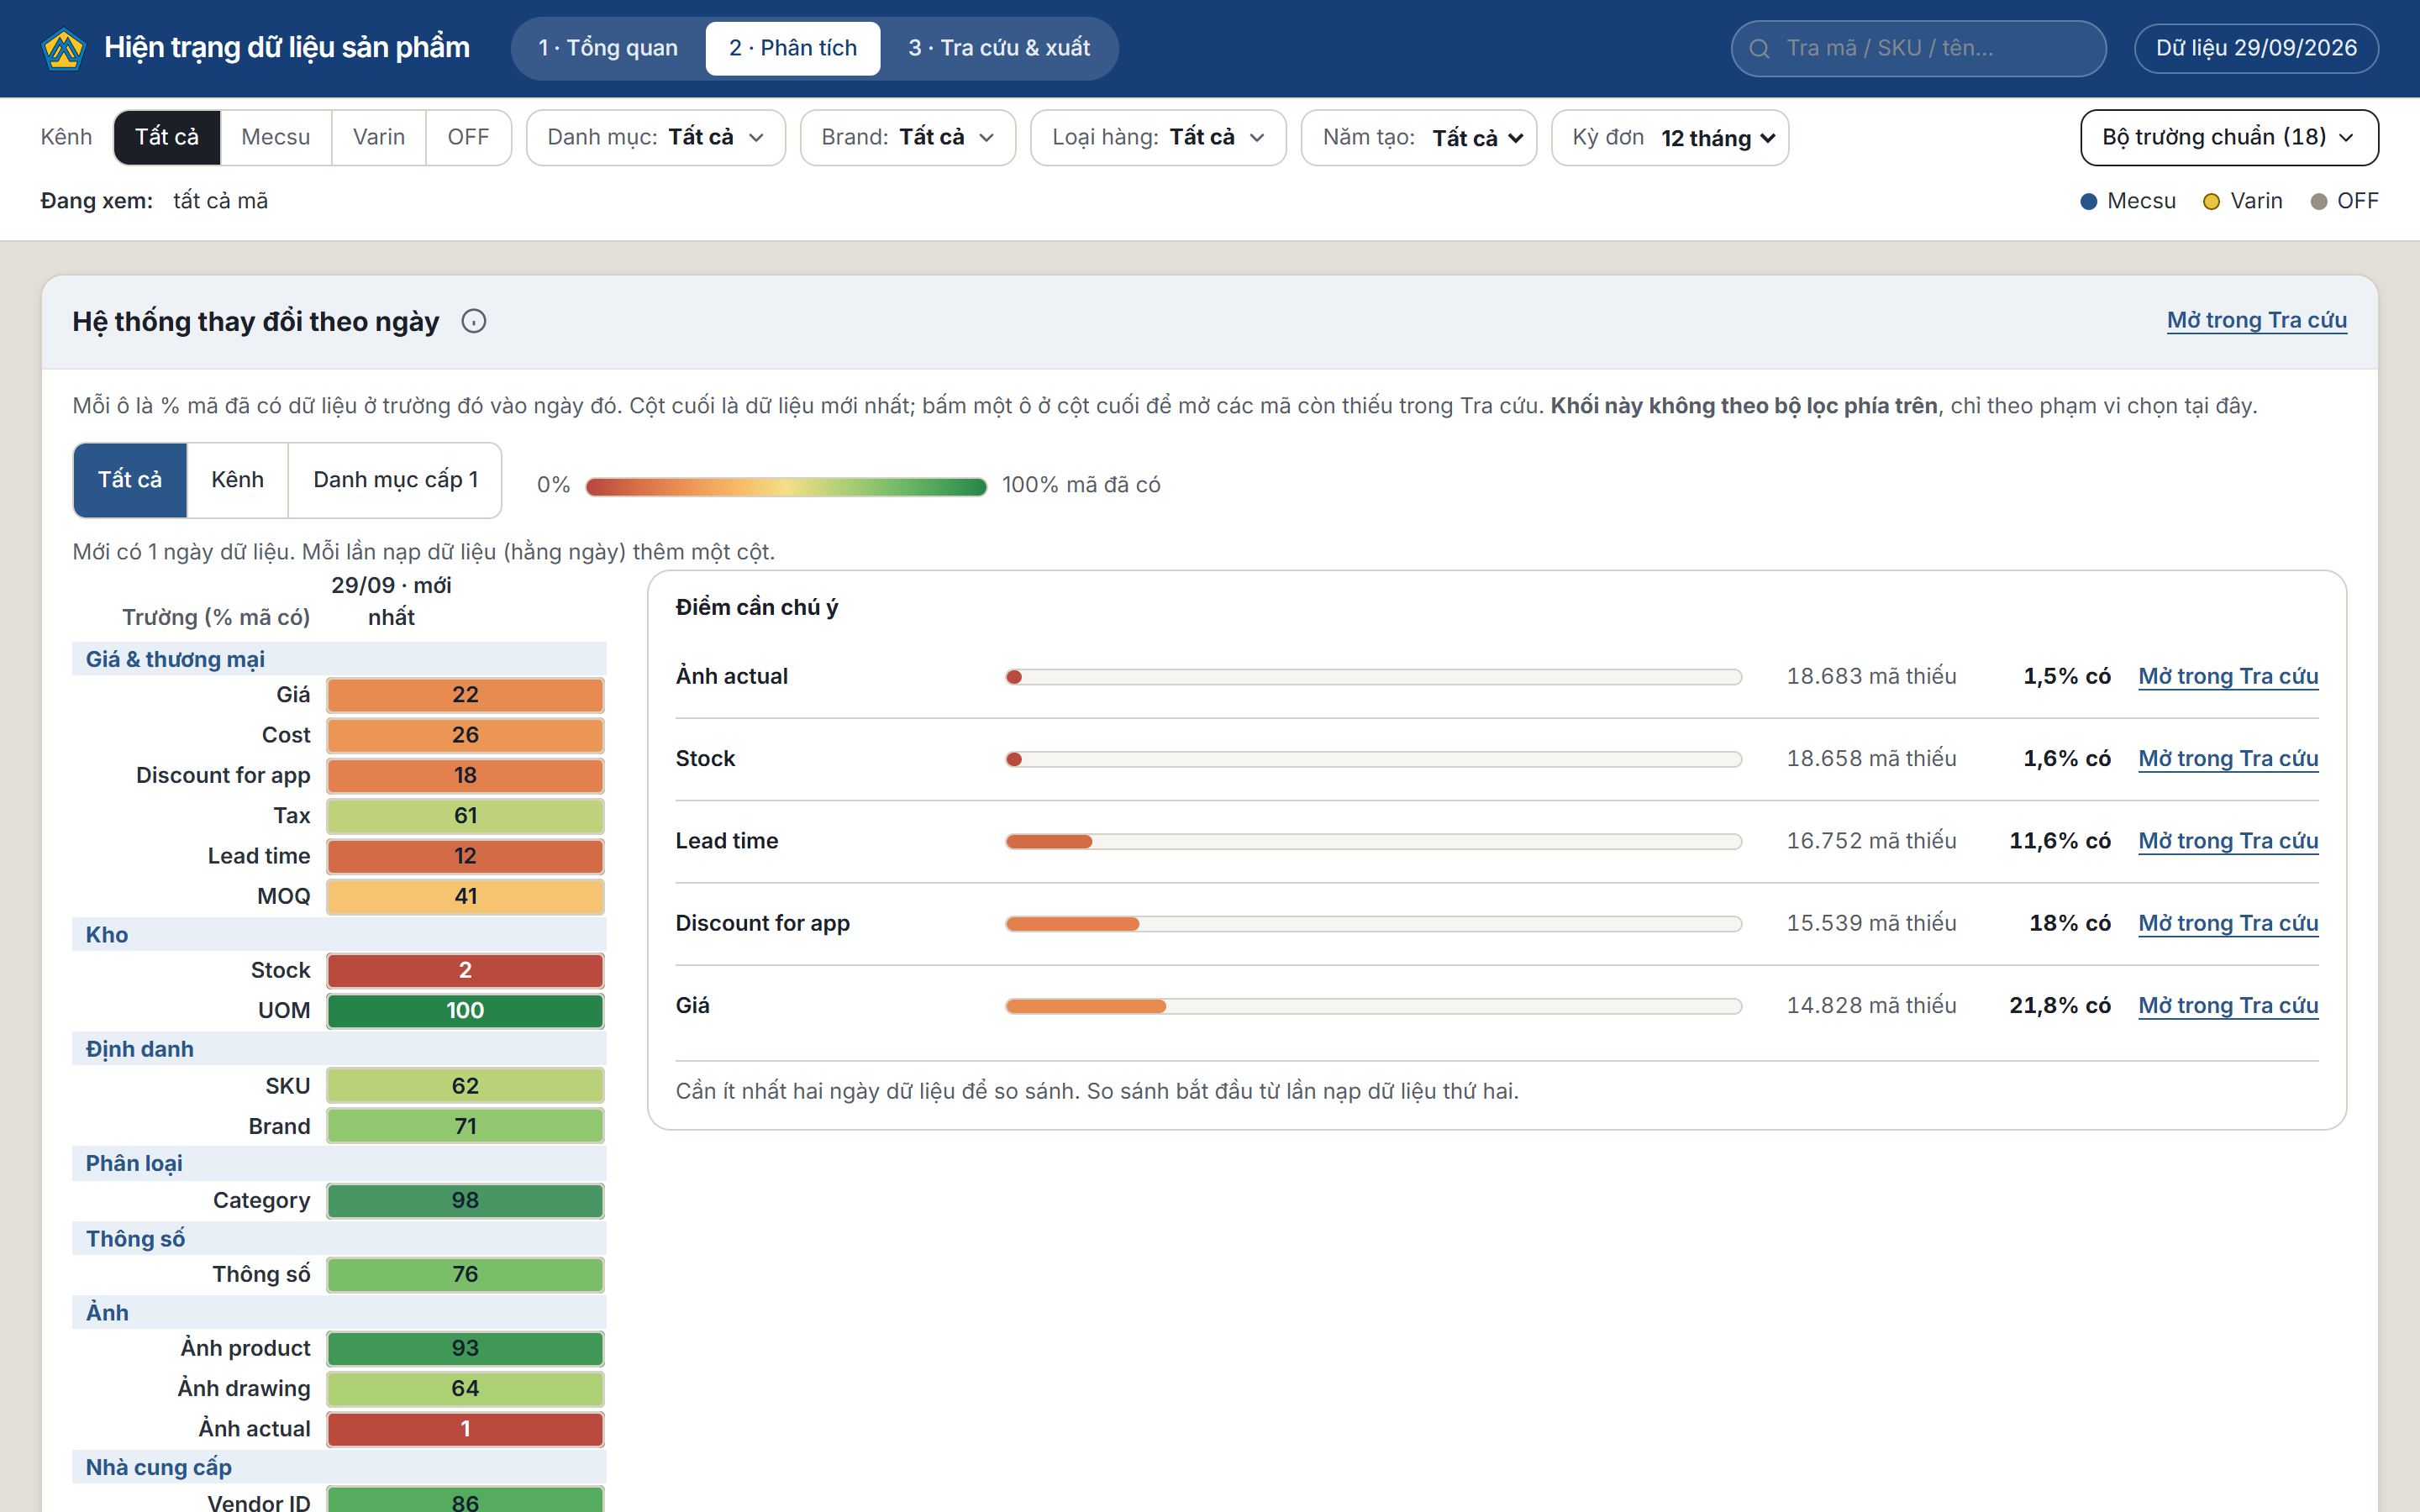Click the Dữ liệu 29/09/2026 button

tap(2256, 48)
